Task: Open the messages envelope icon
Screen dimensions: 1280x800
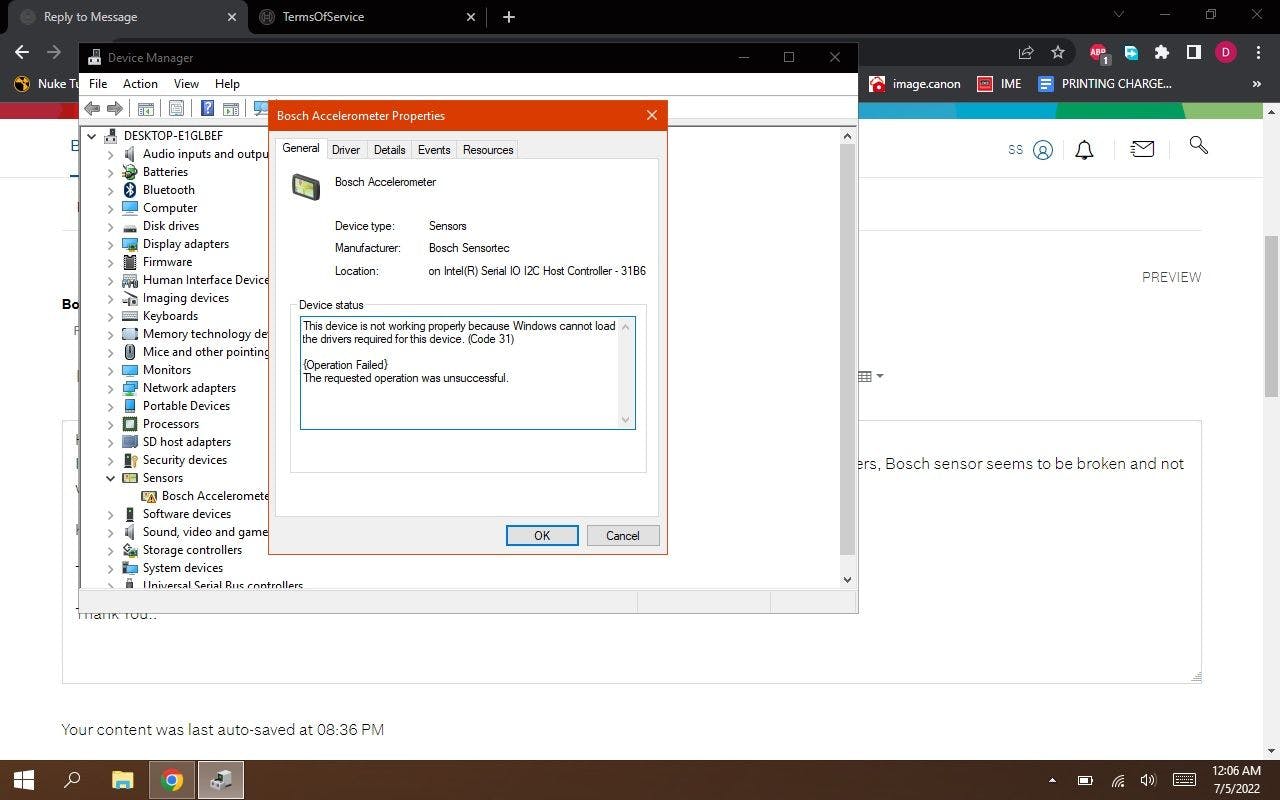Action: pos(1142,149)
